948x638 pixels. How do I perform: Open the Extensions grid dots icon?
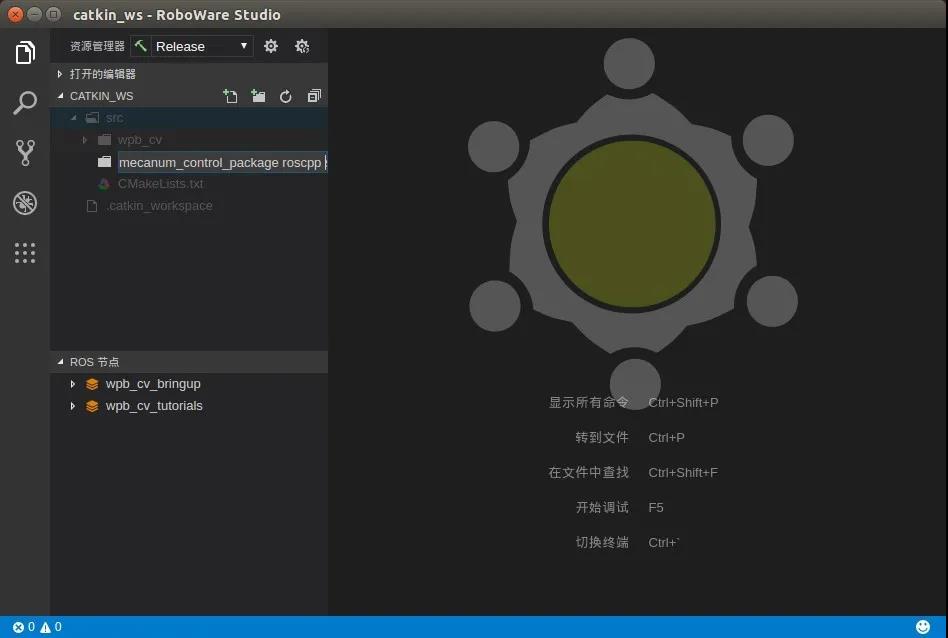25,253
